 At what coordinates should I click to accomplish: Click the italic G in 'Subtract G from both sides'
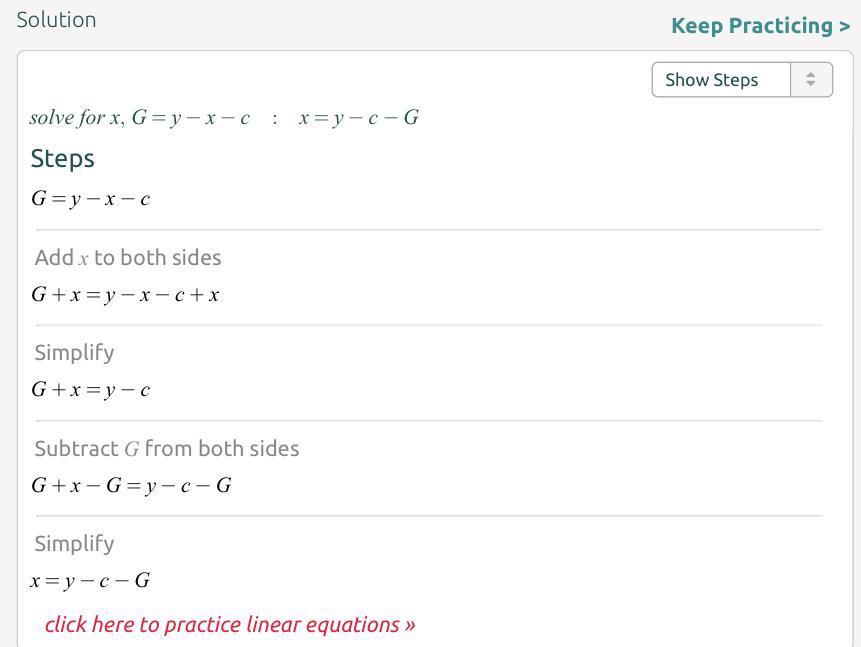[x=132, y=450]
